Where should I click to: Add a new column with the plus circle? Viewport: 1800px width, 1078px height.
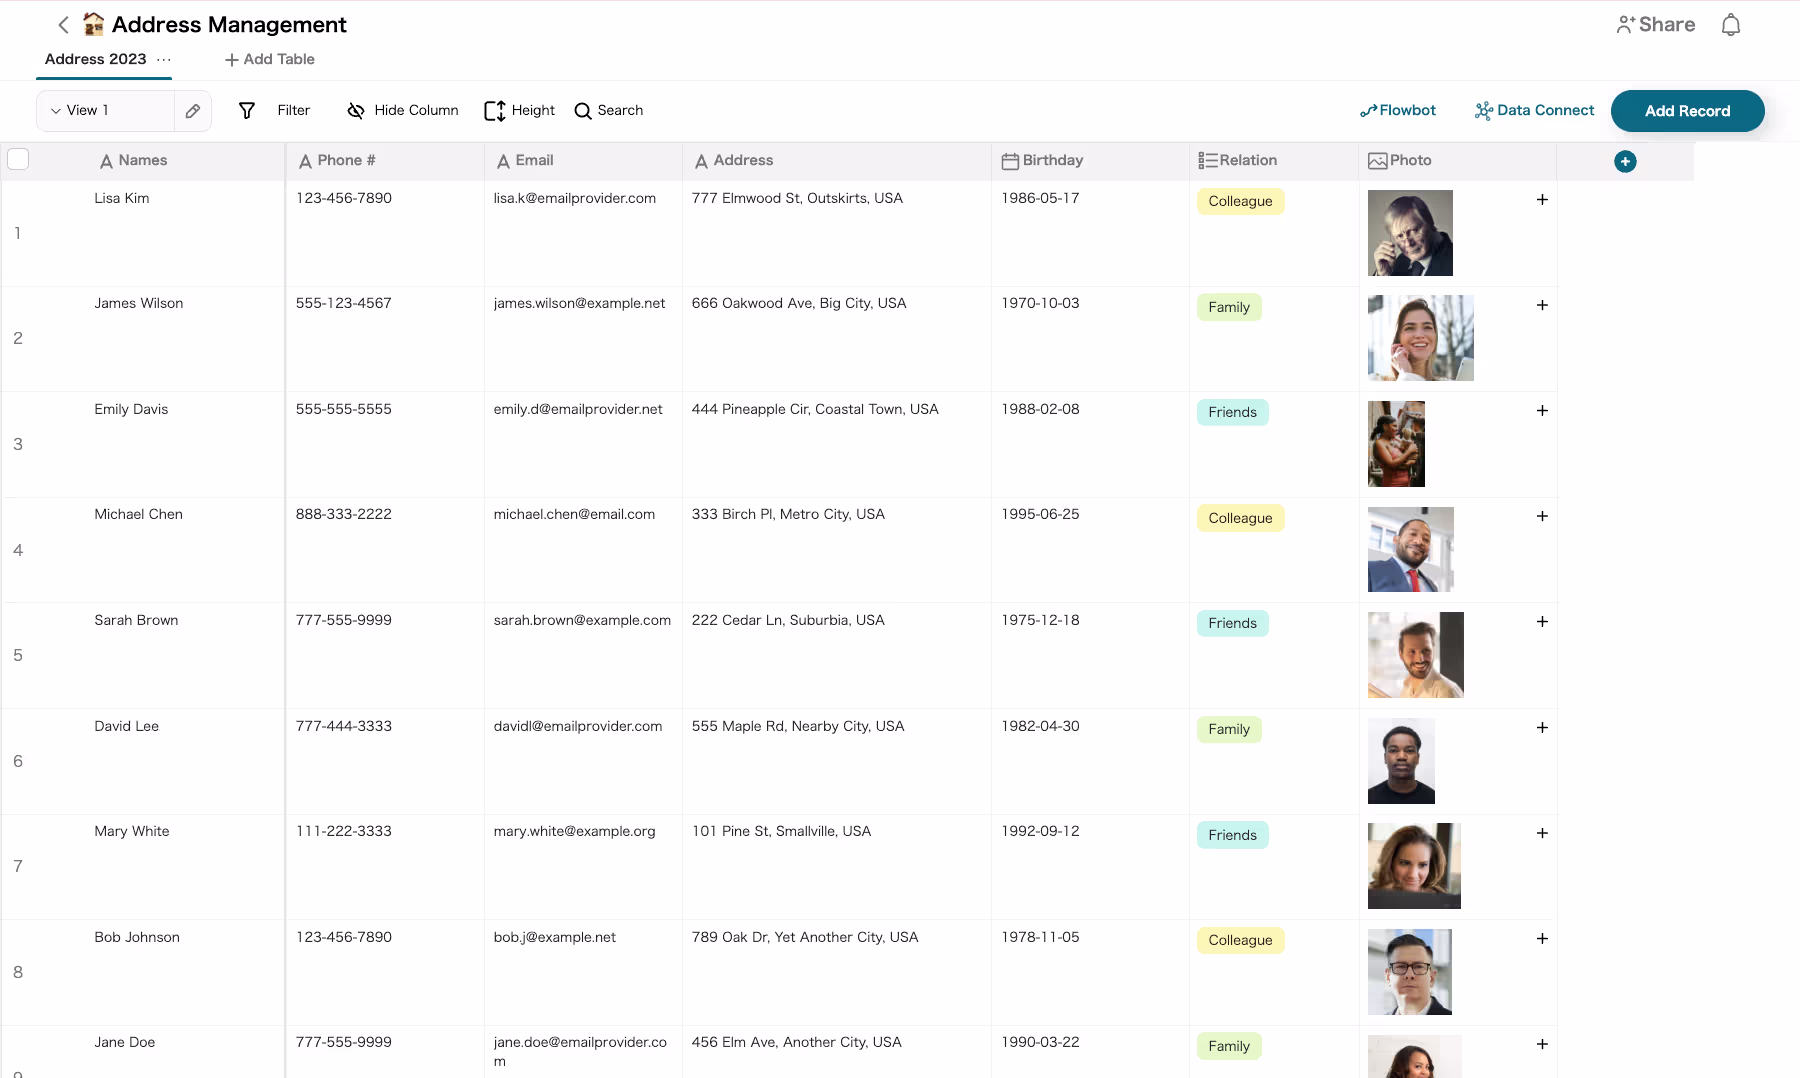(1625, 161)
